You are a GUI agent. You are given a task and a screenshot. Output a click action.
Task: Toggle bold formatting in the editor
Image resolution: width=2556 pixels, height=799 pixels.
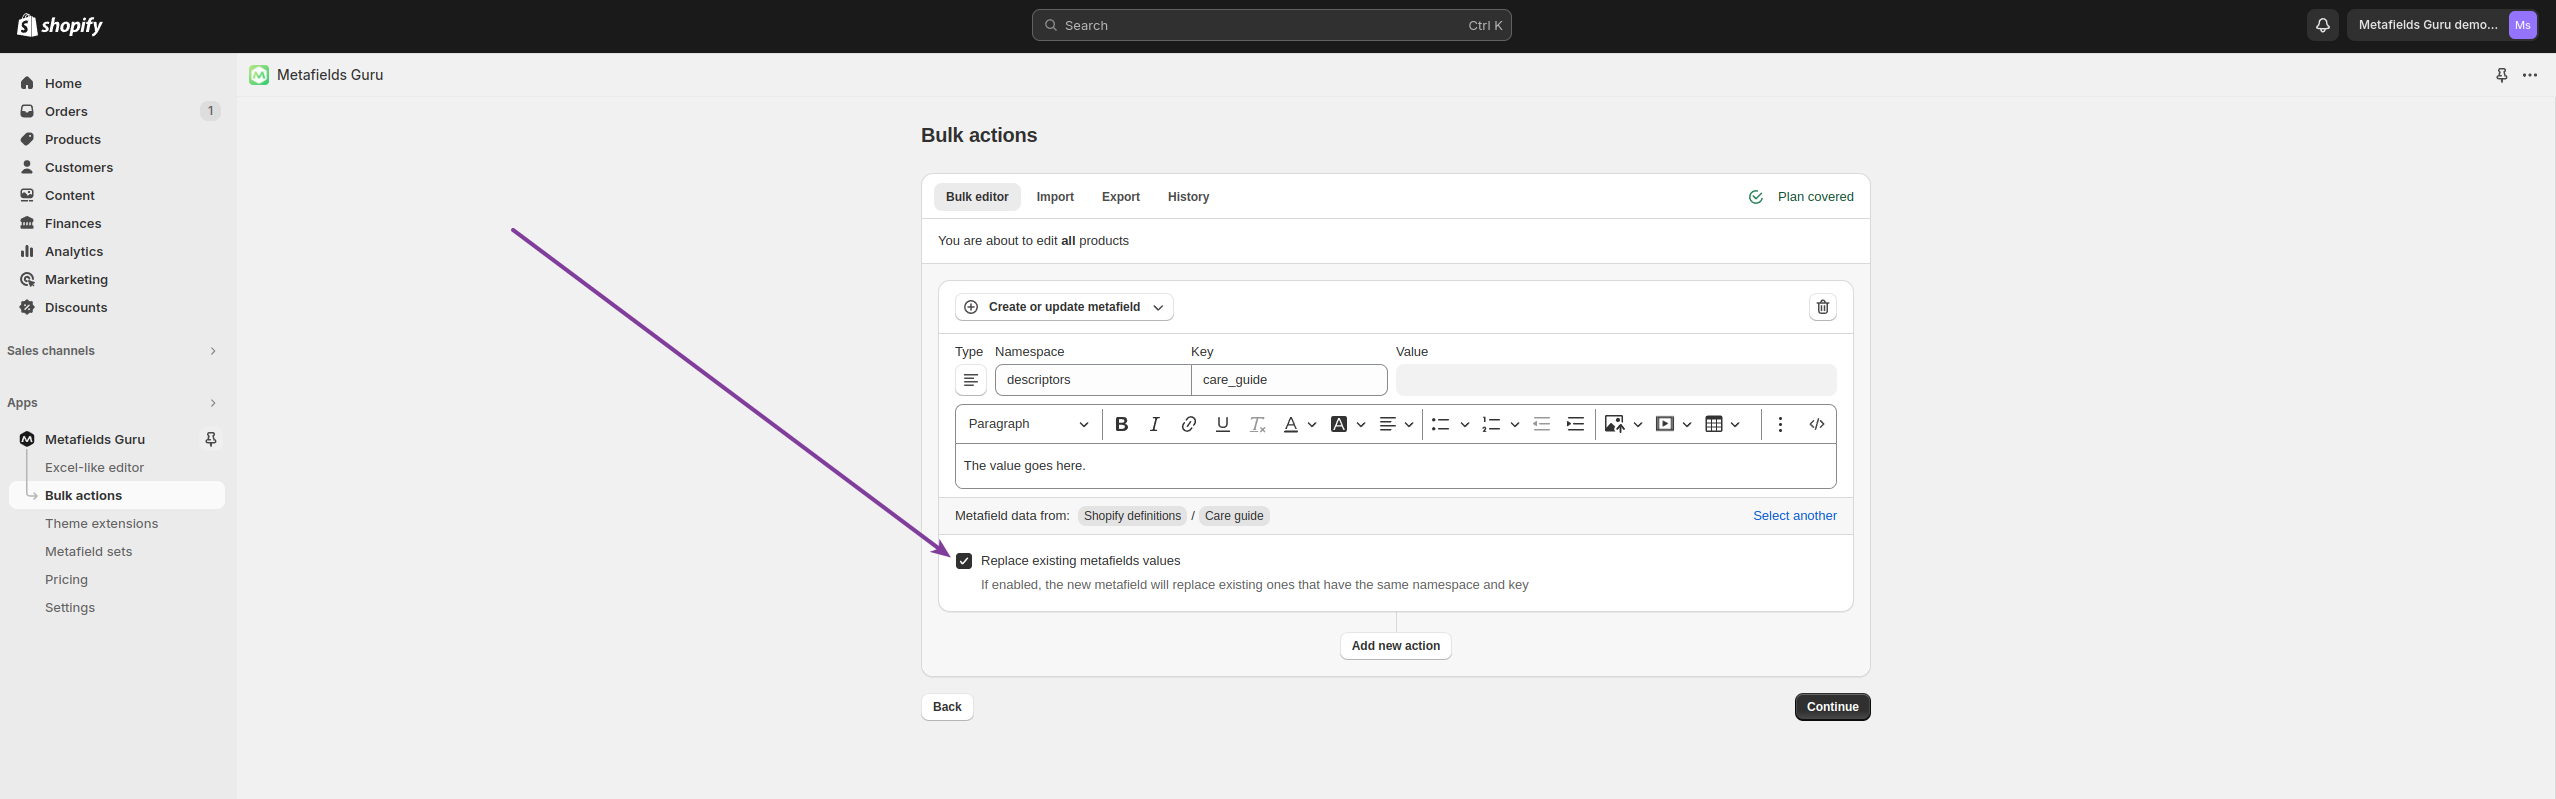click(x=1121, y=424)
